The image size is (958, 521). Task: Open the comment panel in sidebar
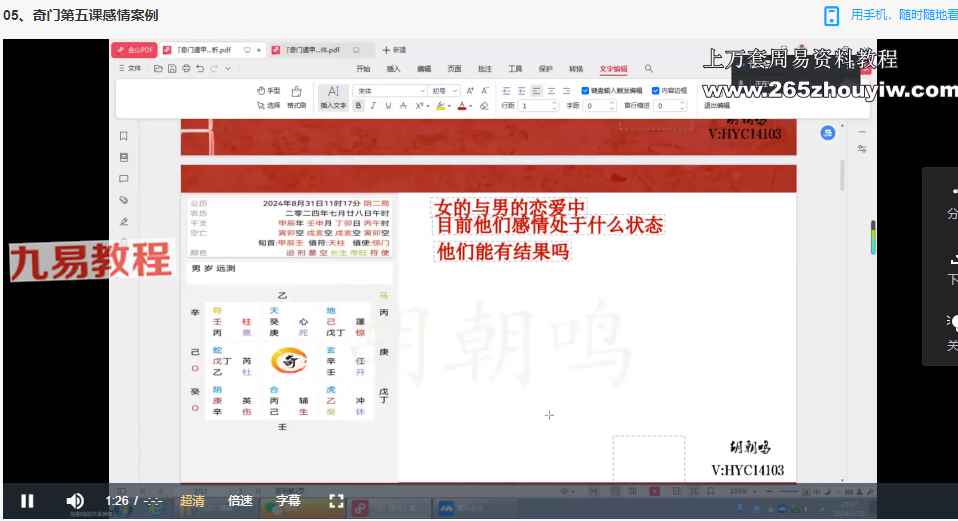click(124, 178)
